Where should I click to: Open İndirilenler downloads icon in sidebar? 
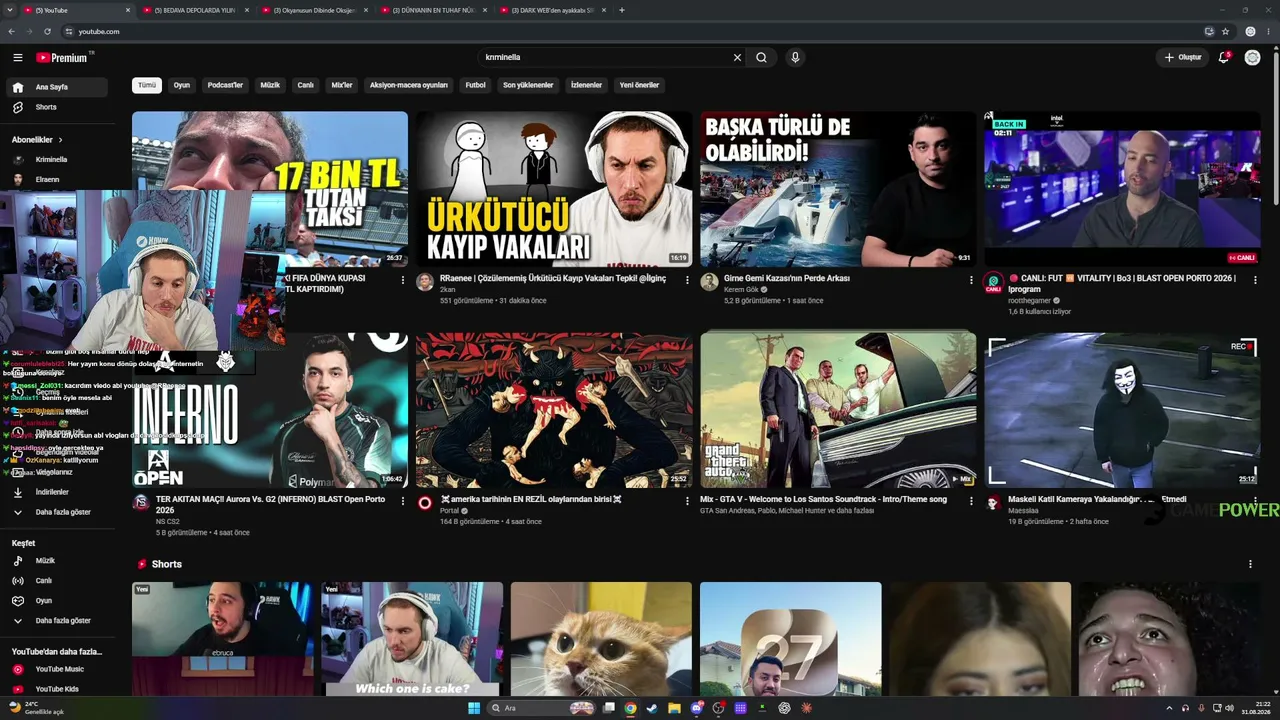(17, 492)
